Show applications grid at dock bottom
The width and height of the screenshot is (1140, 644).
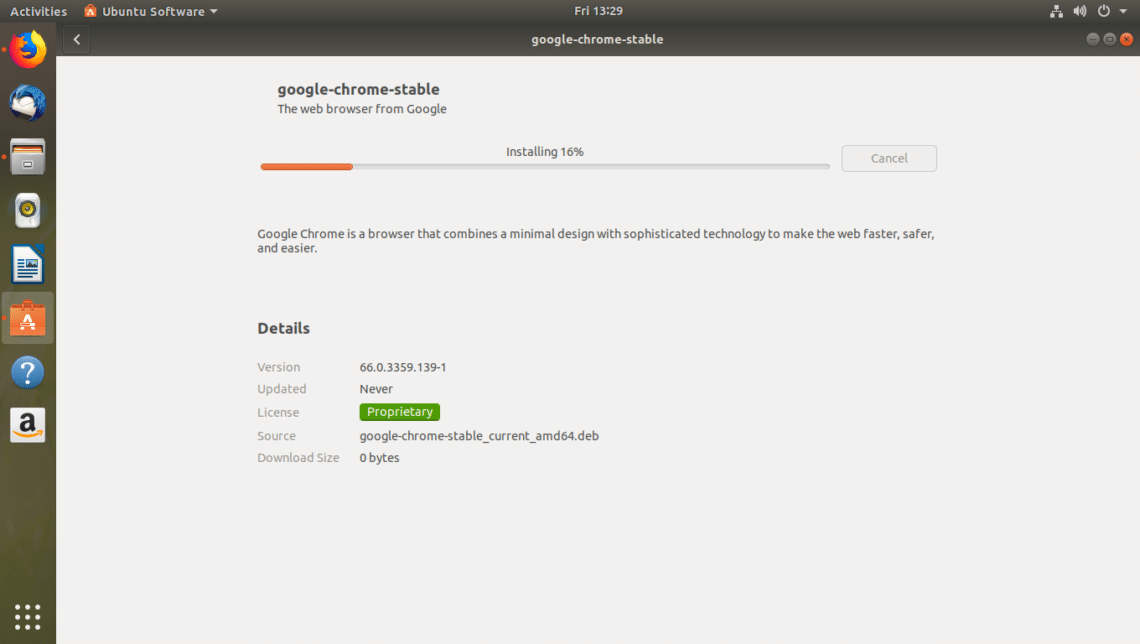[x=28, y=617]
